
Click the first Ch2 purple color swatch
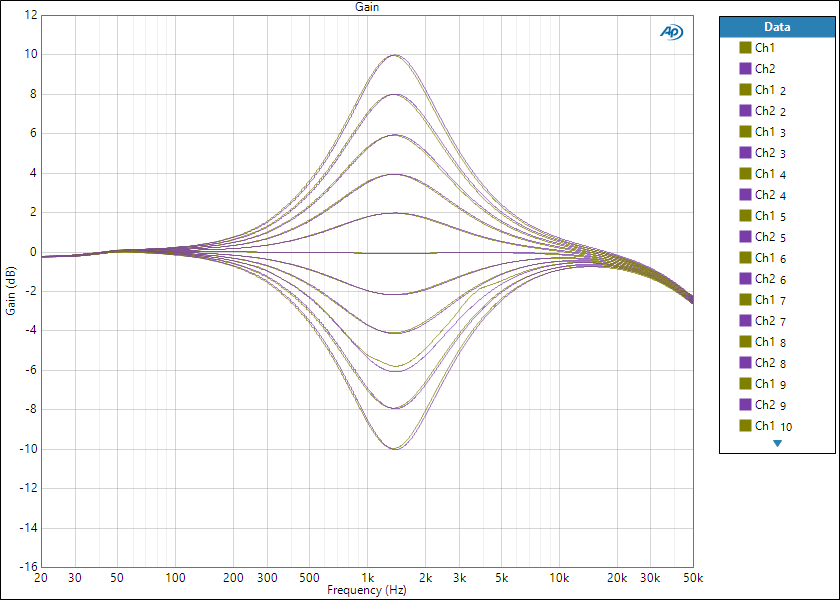[x=745, y=69]
